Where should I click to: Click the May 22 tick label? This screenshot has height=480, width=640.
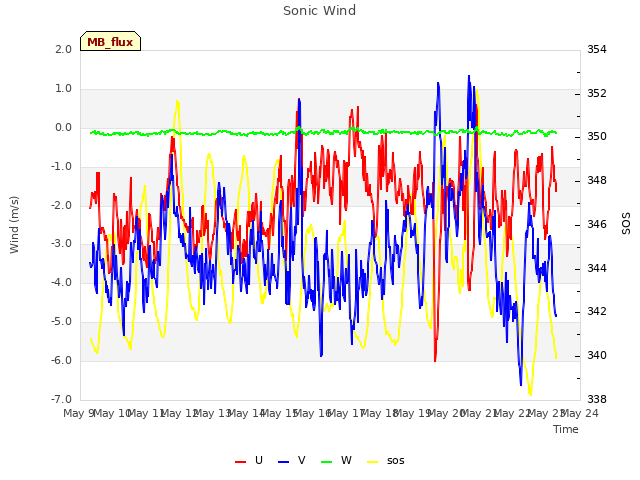point(513,413)
